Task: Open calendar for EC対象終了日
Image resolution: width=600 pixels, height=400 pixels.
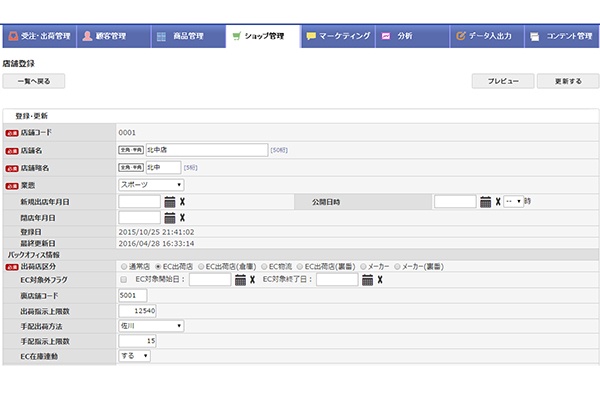Action: coord(367,280)
